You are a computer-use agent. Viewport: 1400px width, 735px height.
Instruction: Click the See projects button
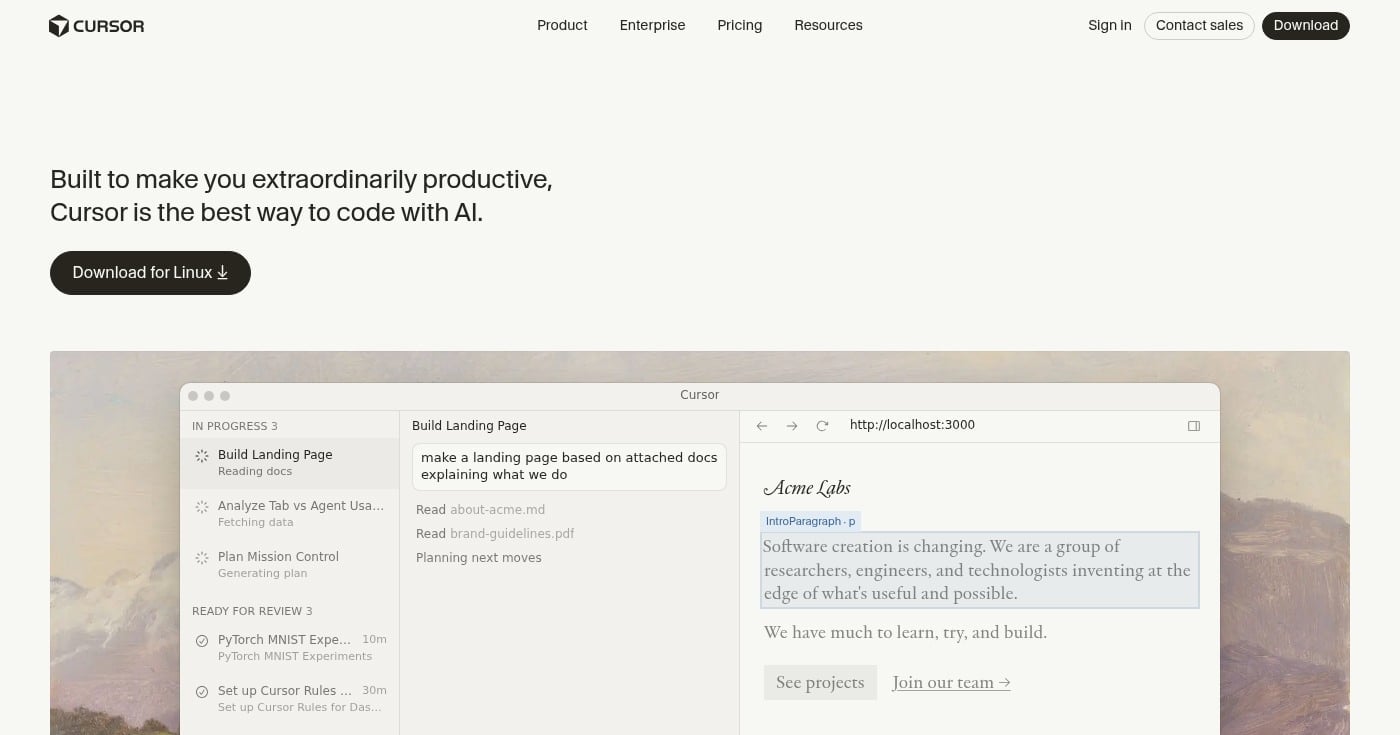click(820, 682)
